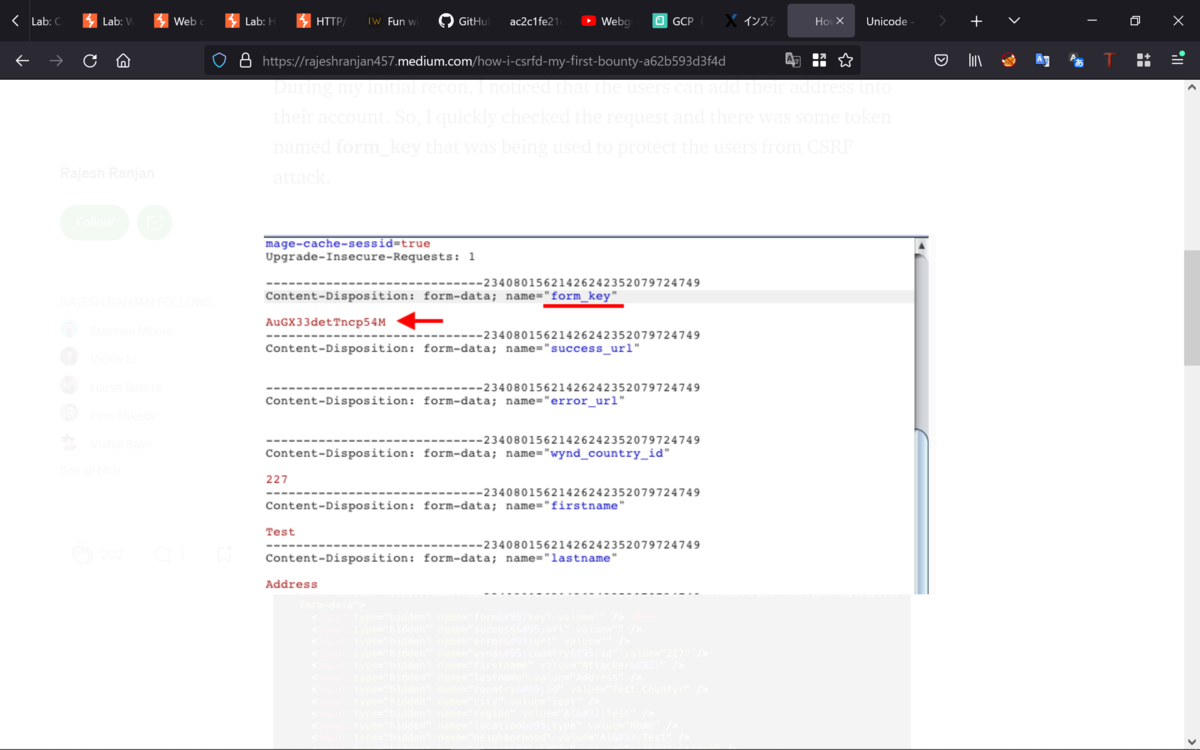Image resolution: width=1200 pixels, height=750 pixels.
Task: Reload the current Medium page
Action: (x=90, y=61)
